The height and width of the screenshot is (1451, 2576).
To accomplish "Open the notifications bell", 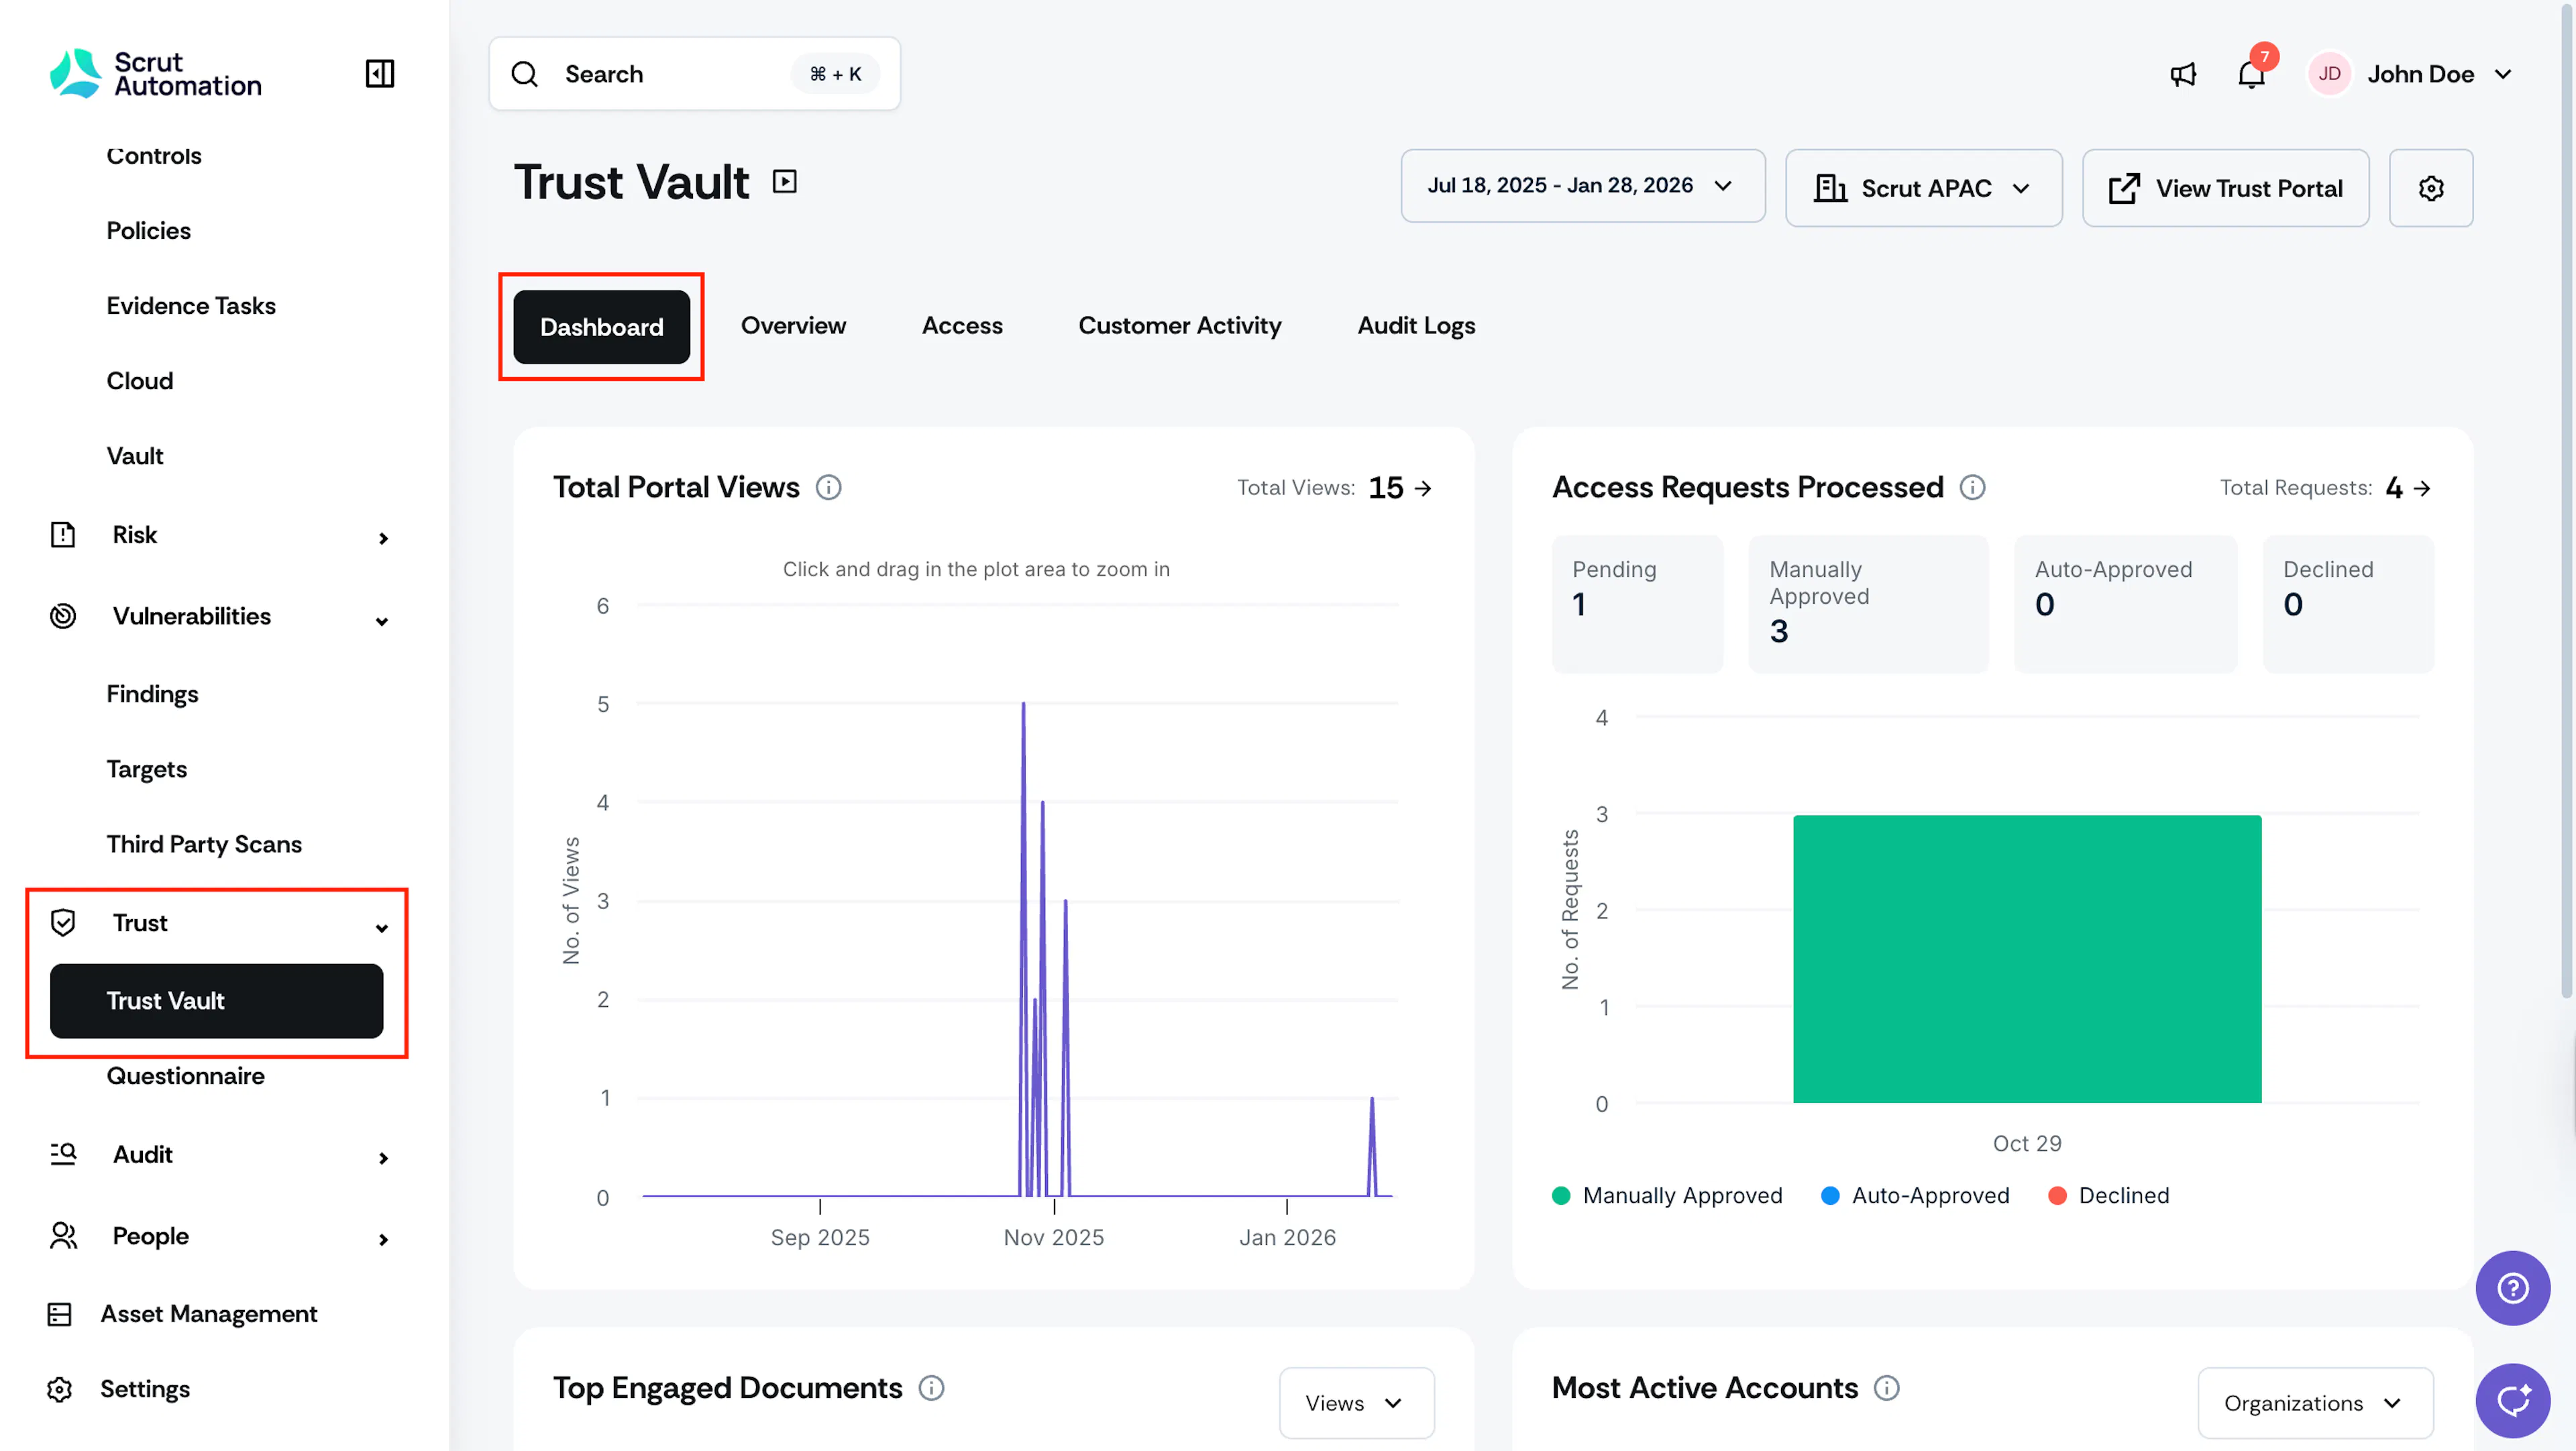I will 2251,74.
